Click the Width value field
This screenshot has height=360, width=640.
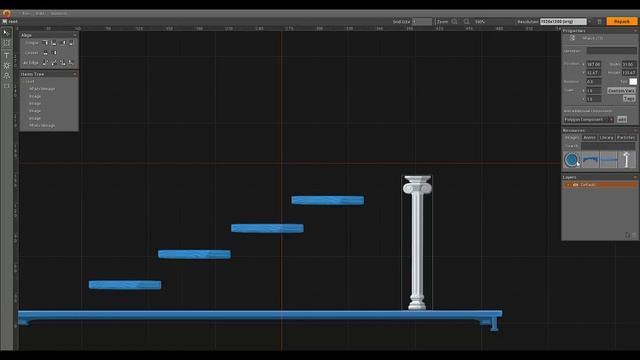629,64
